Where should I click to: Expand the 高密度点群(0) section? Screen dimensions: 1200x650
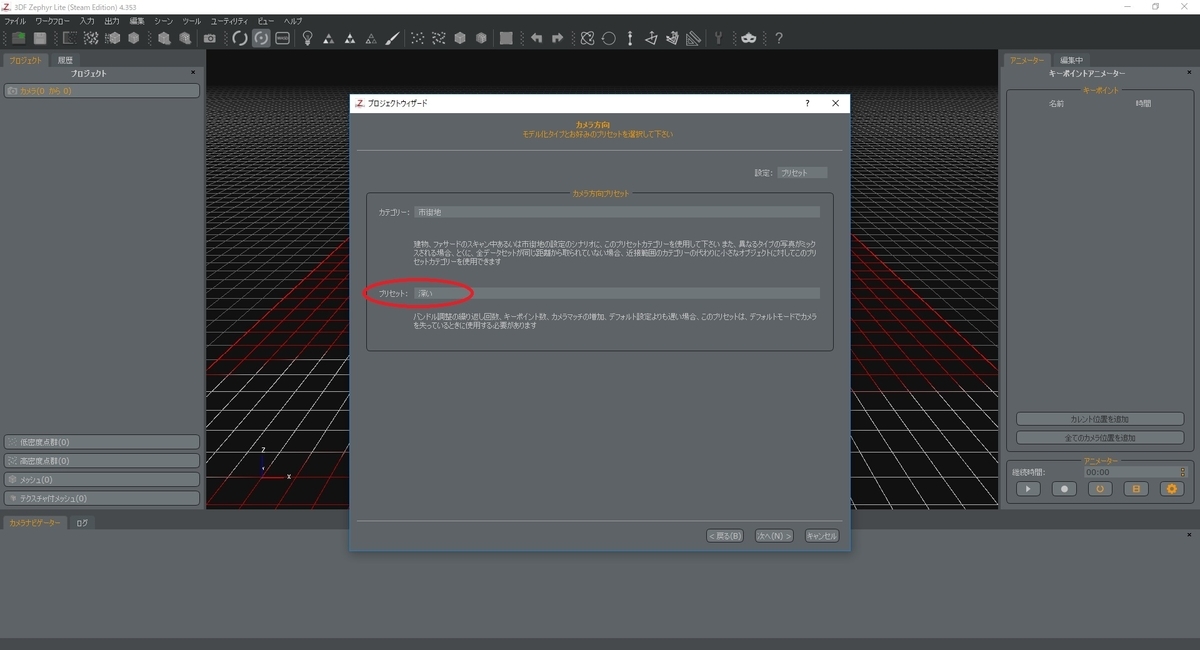coord(102,461)
